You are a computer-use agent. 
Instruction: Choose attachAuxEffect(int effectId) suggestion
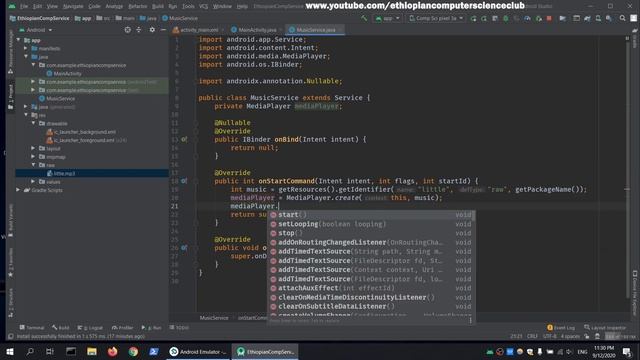pos(370,288)
